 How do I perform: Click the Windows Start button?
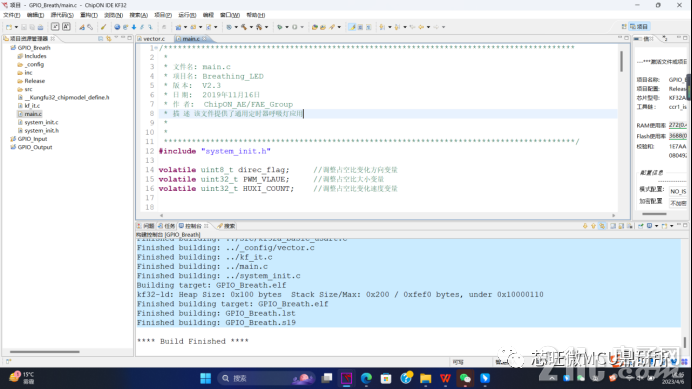click(x=205, y=378)
